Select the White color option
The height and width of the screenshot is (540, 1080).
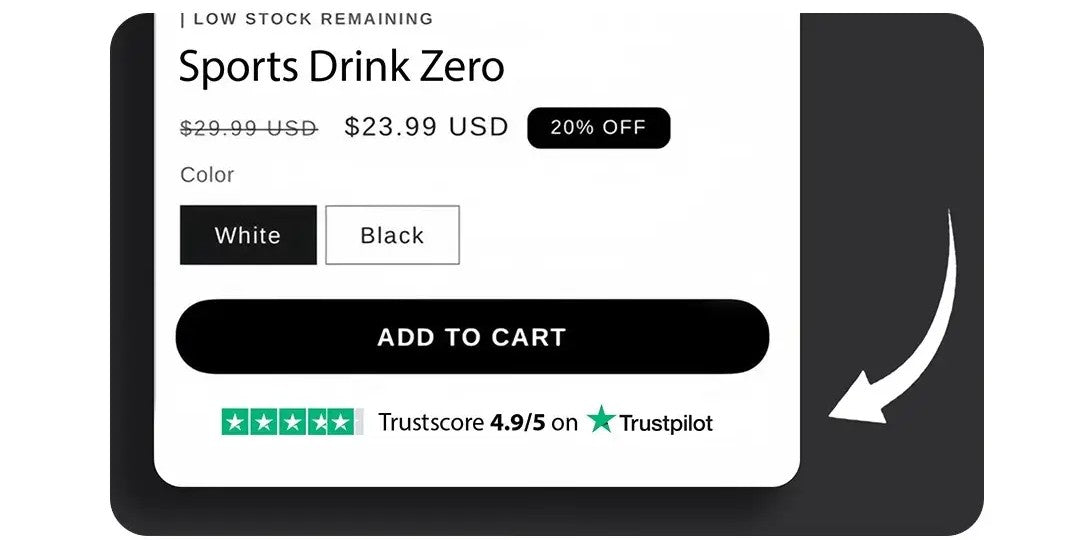click(x=248, y=235)
